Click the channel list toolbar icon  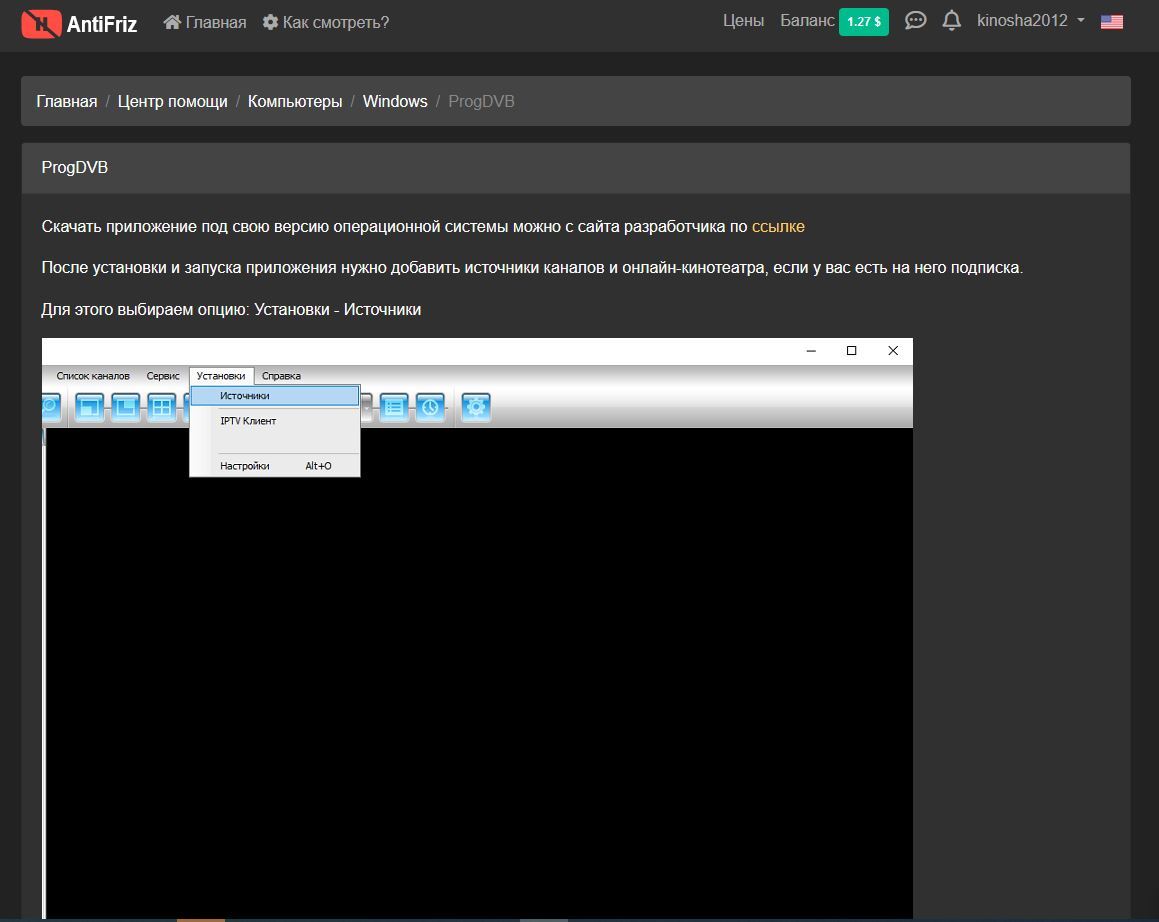[x=394, y=407]
